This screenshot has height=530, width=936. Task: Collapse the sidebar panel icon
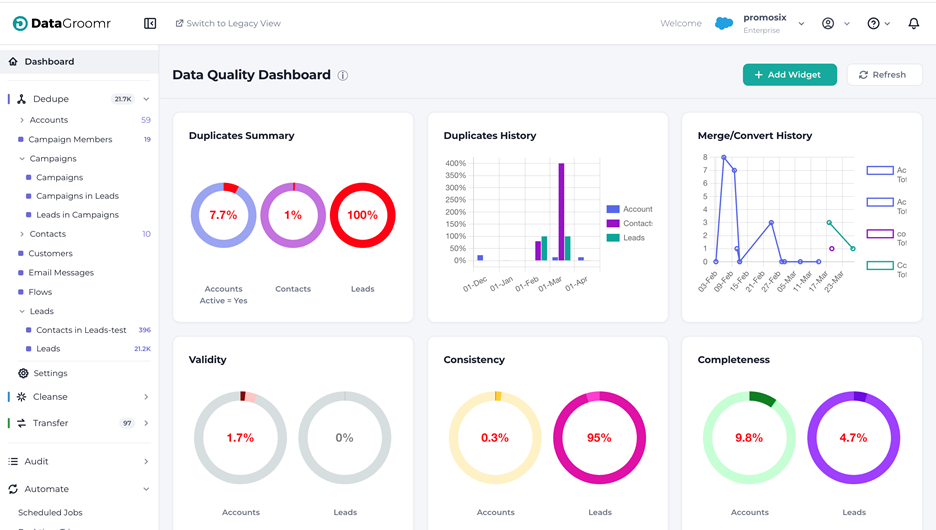pyautogui.click(x=150, y=23)
